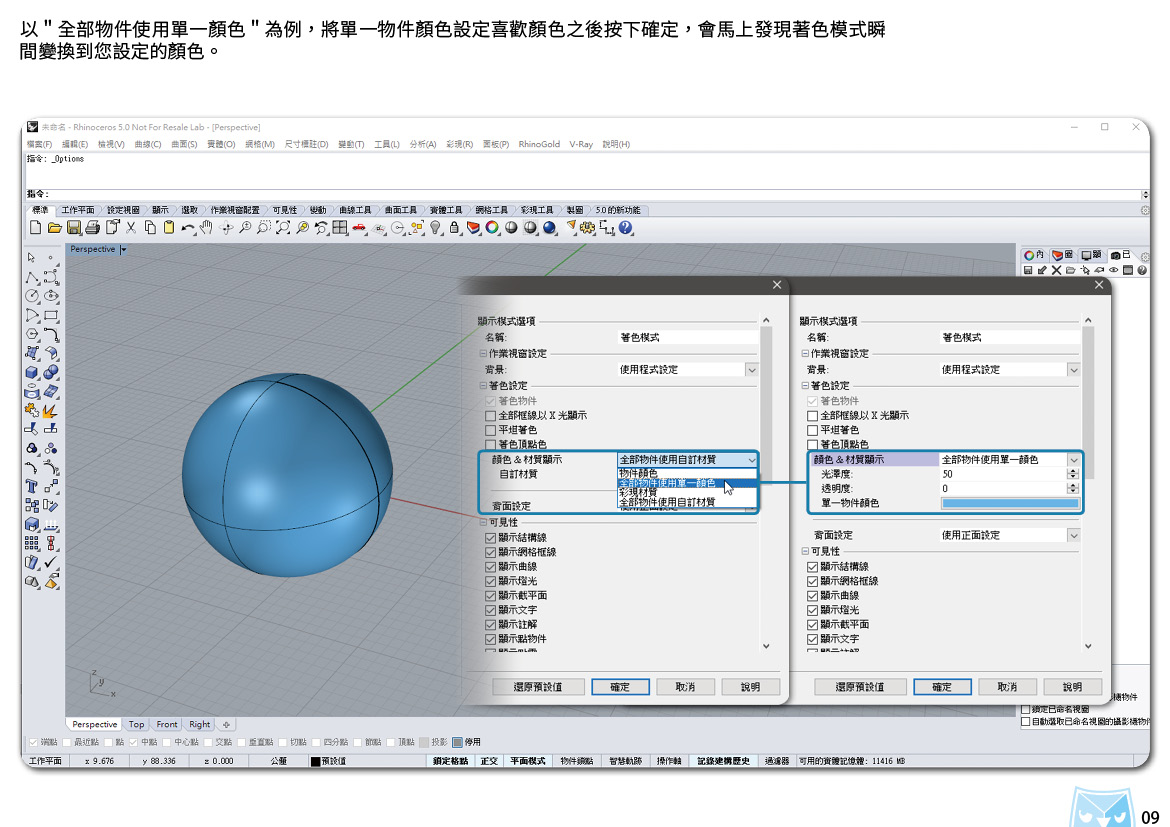Open the color wheel material icon
The height and width of the screenshot is (827, 1170).
(x=492, y=228)
